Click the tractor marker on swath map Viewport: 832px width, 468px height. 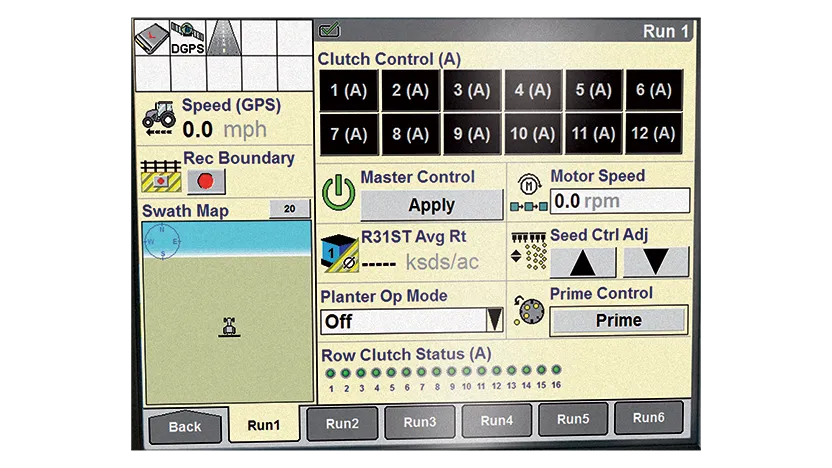tap(229, 327)
